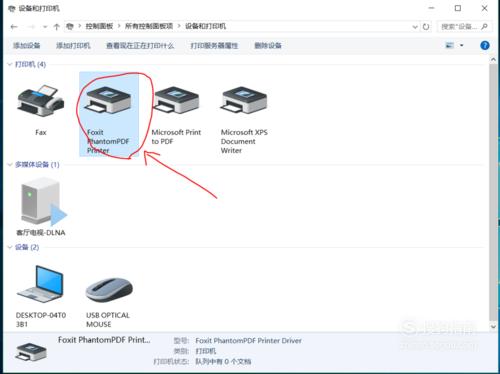This screenshot has width=500, height=374.
Task: Click the 多媒体设备 (1) group heading
Action: (x=37, y=164)
